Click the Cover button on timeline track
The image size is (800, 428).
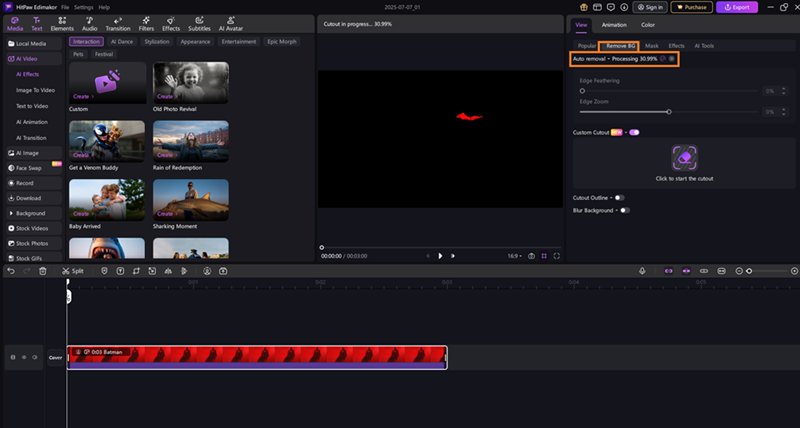click(55, 358)
